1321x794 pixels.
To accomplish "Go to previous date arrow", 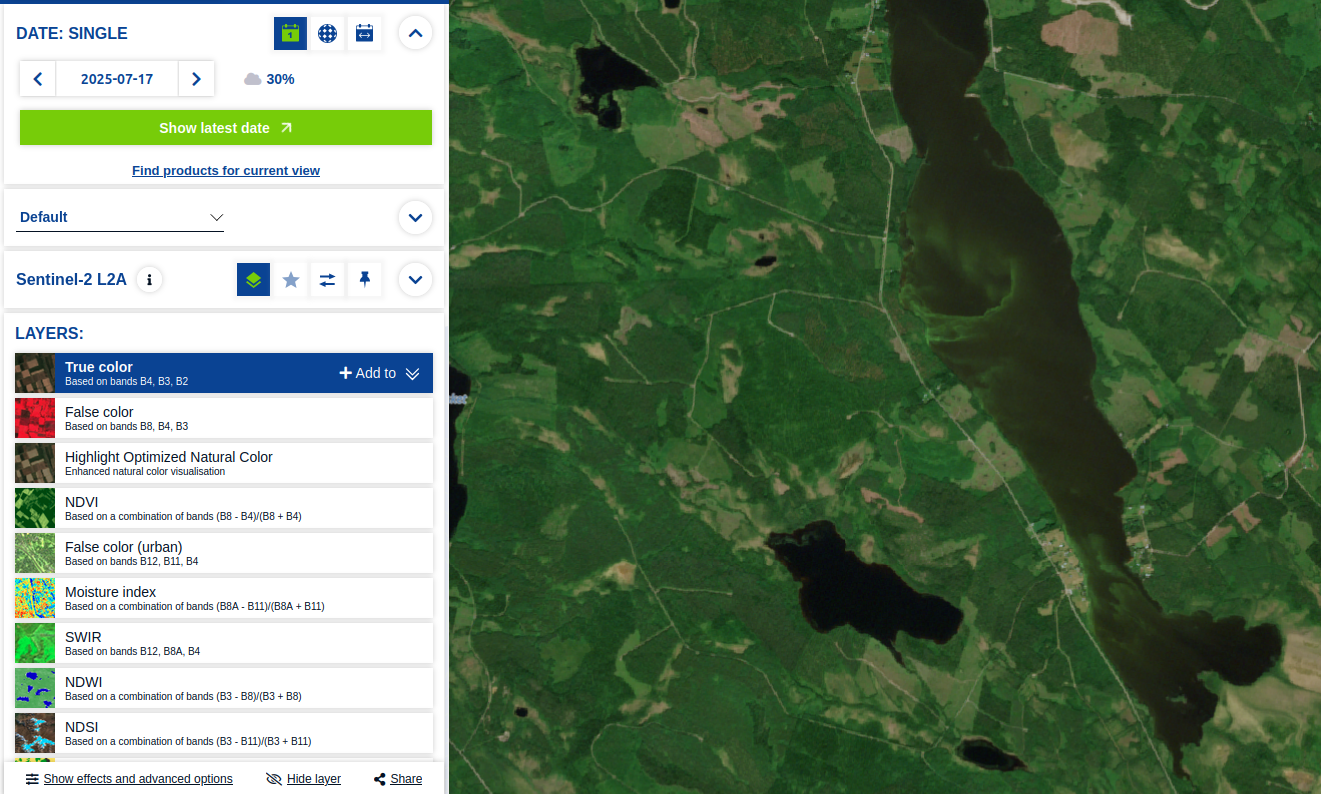I will 38,79.
